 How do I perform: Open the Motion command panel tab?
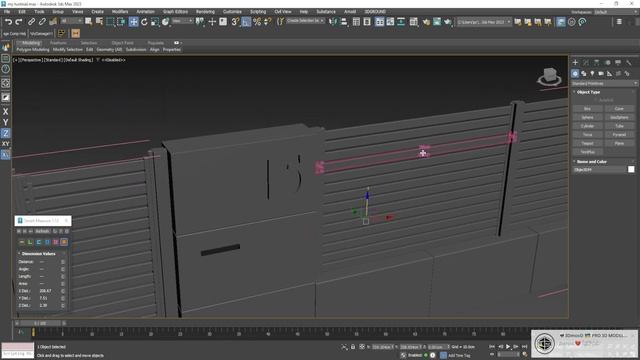click(607, 62)
